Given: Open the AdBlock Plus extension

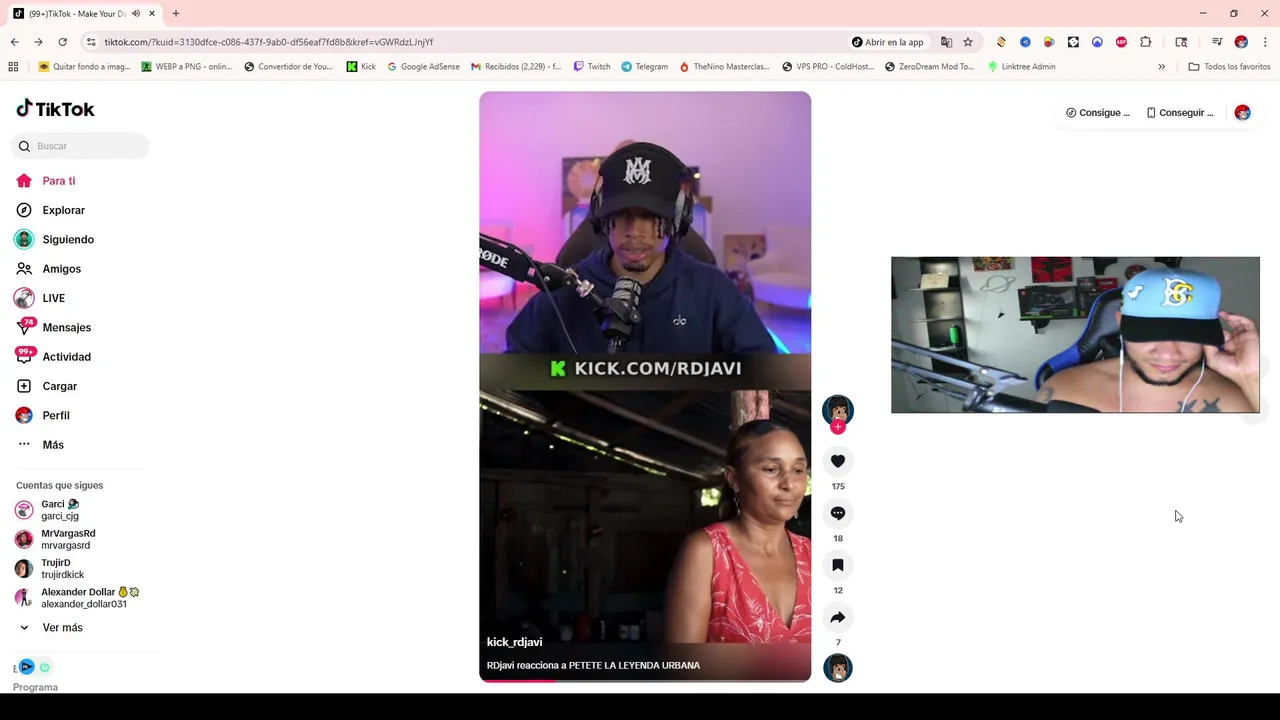Looking at the screenshot, I should [1121, 42].
